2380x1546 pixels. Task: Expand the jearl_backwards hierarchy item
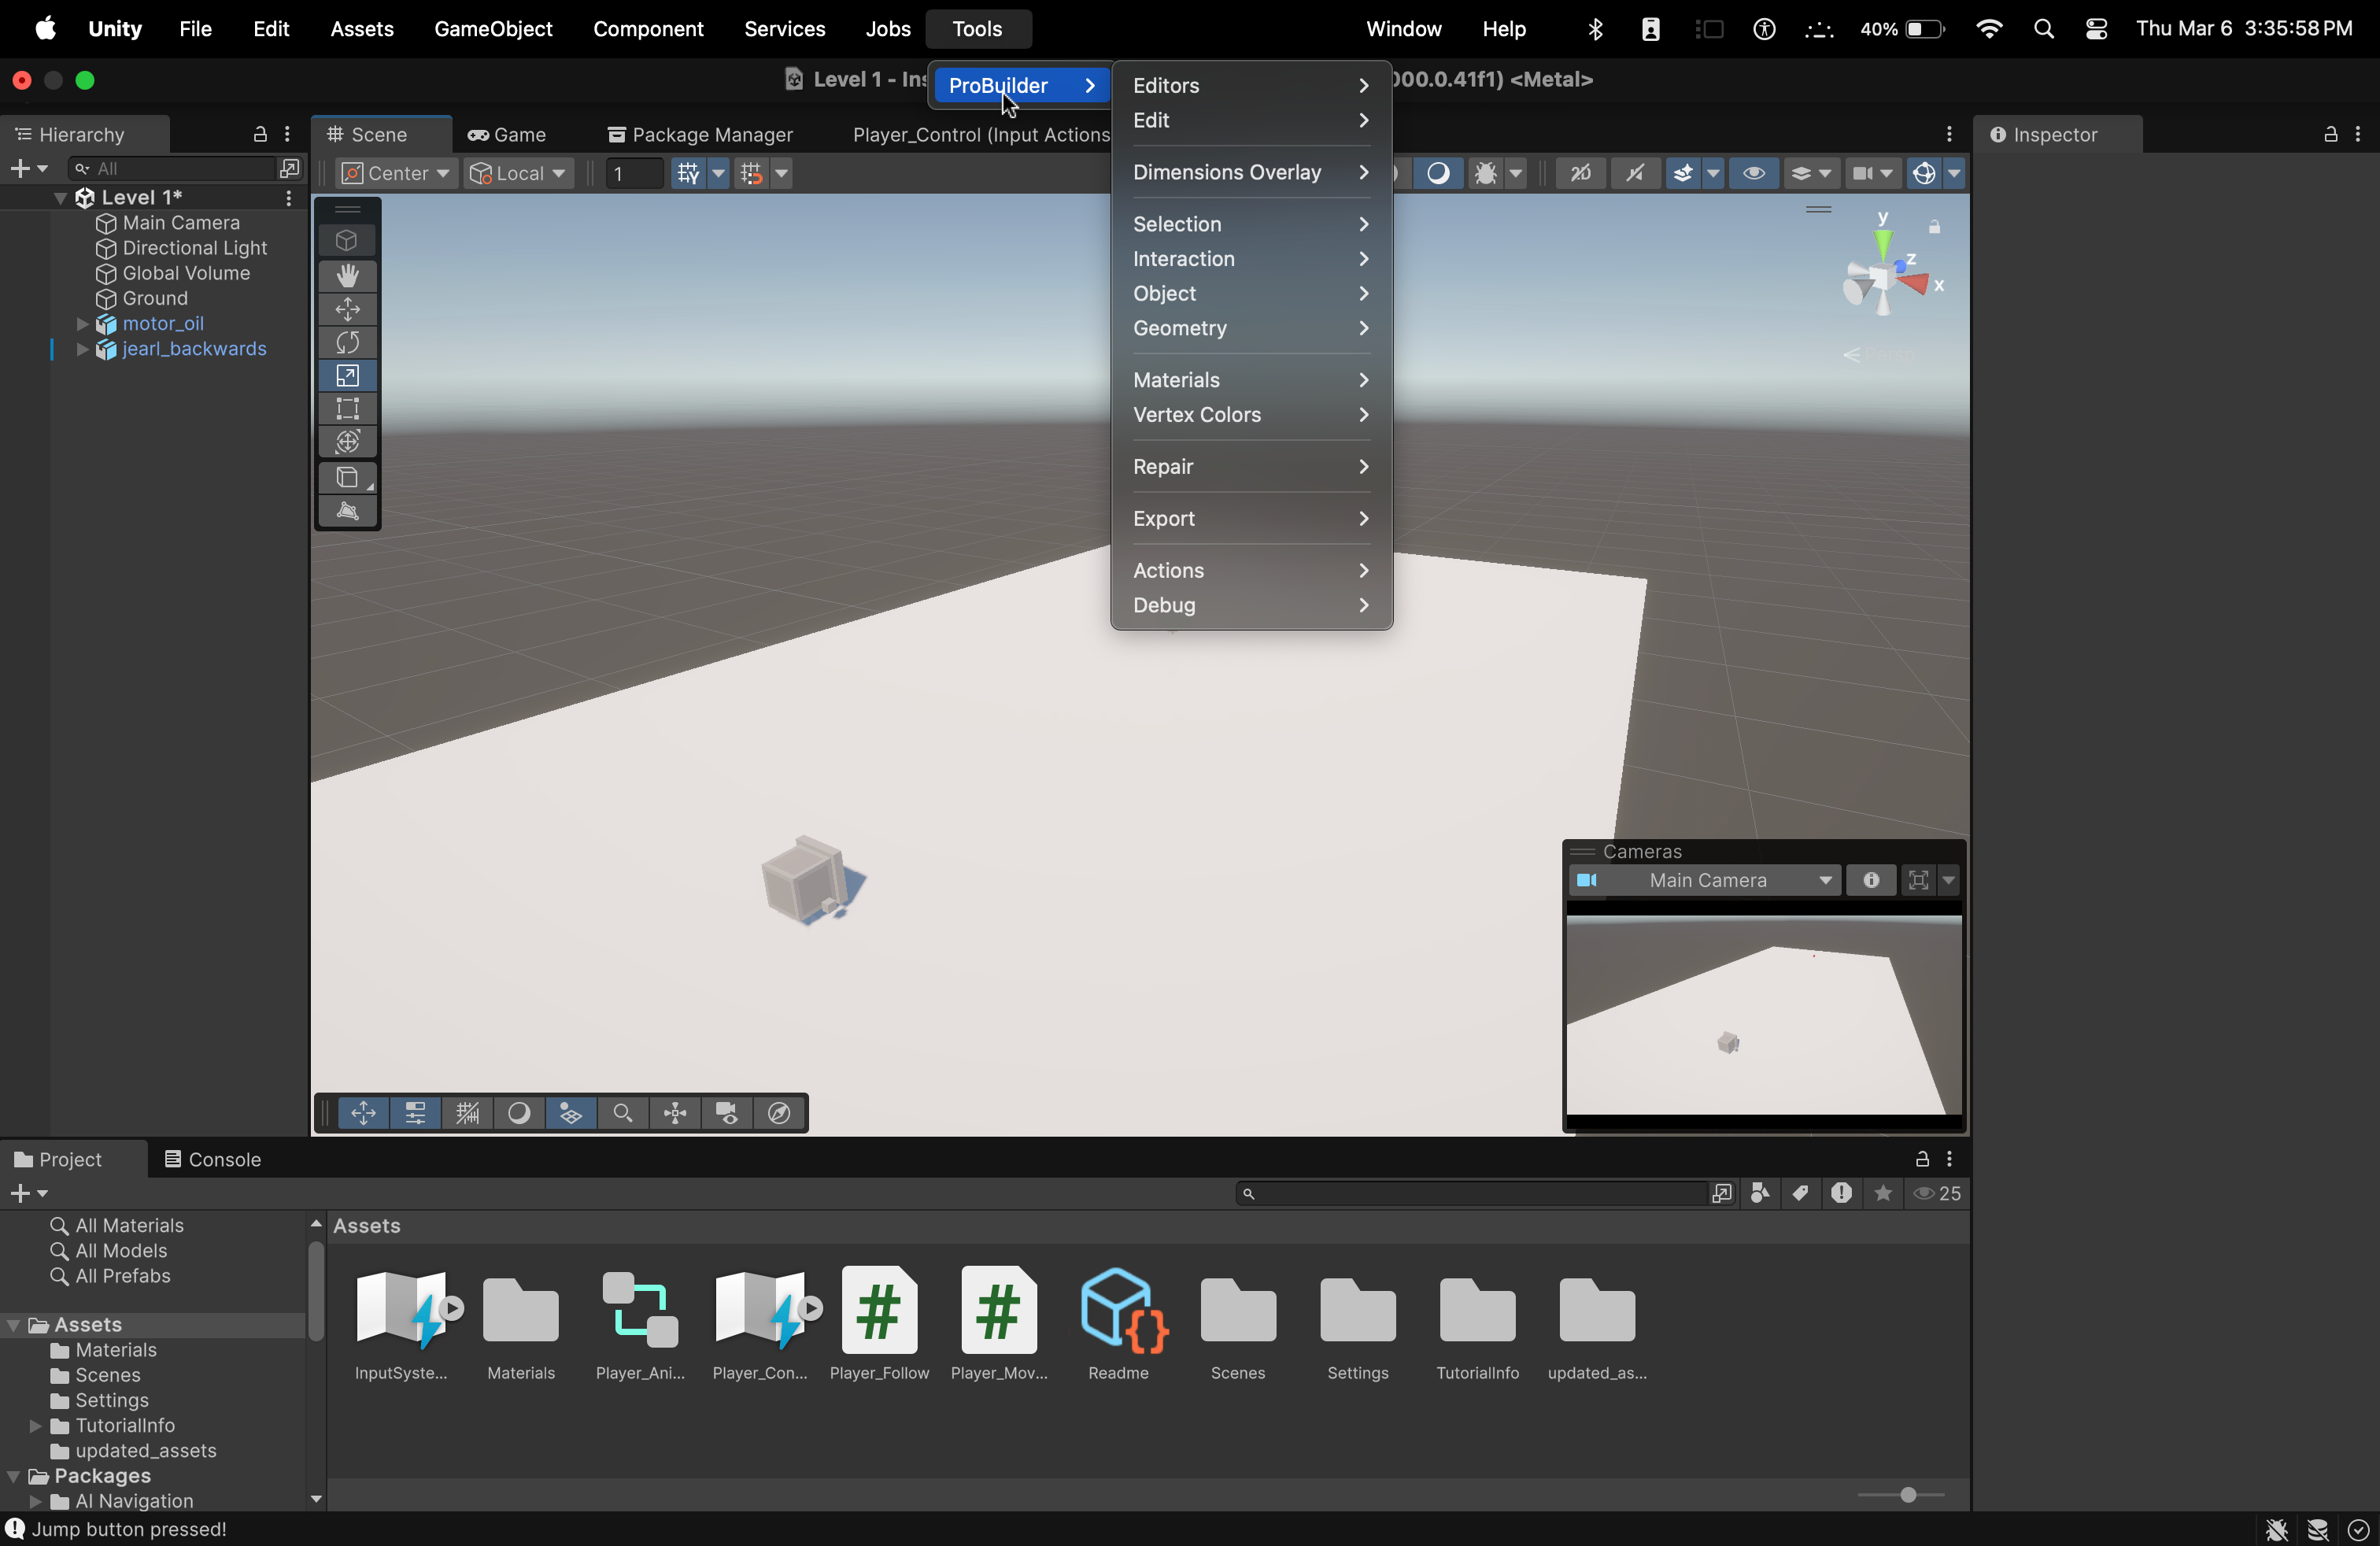tap(83, 349)
